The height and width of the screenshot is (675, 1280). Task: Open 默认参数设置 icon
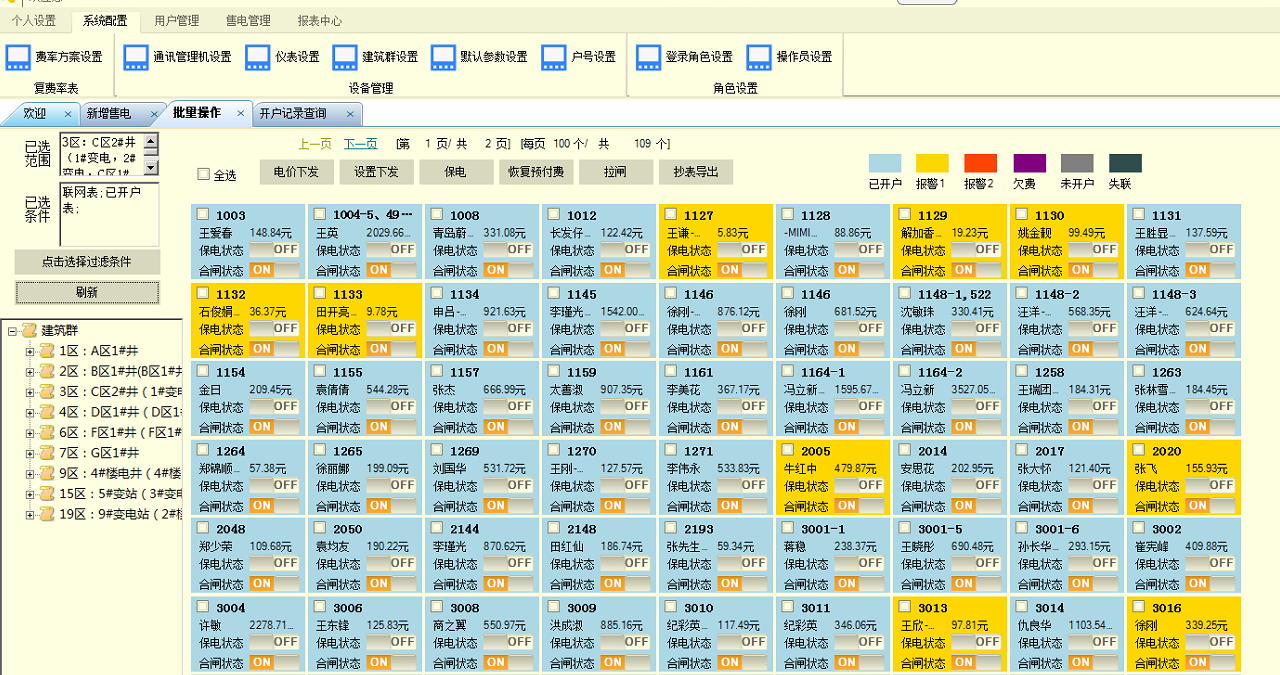443,58
